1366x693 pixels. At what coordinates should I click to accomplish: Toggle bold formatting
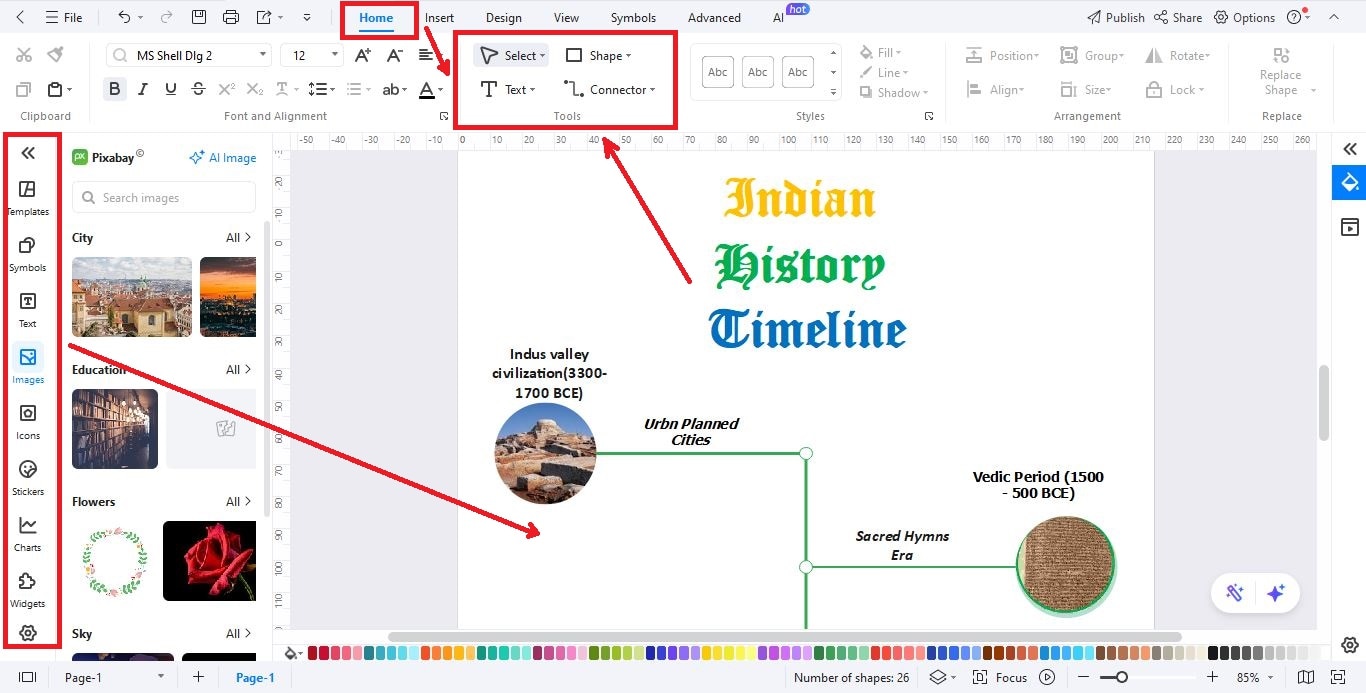[114, 88]
